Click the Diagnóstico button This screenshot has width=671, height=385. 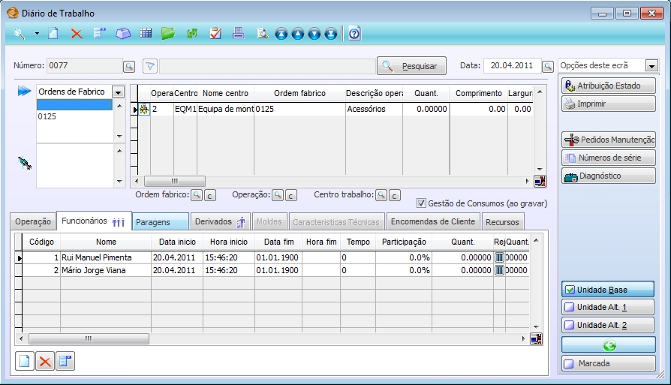[x=608, y=175]
